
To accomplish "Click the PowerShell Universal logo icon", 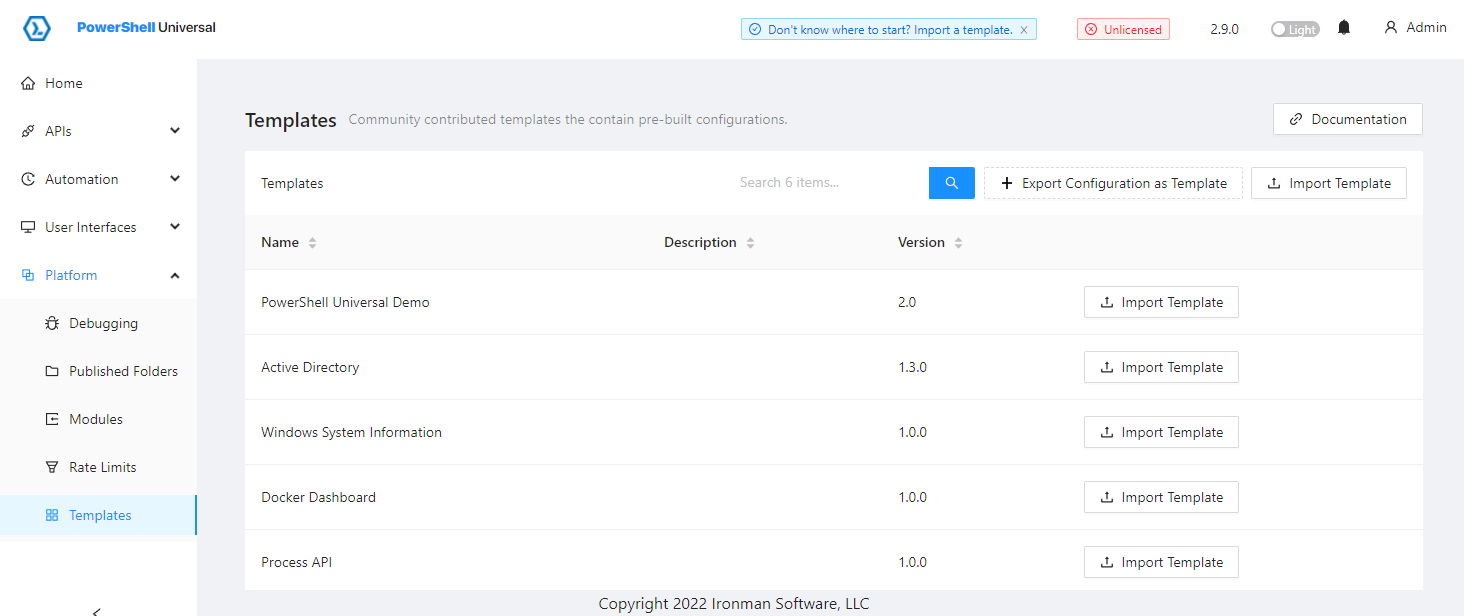I will point(37,28).
